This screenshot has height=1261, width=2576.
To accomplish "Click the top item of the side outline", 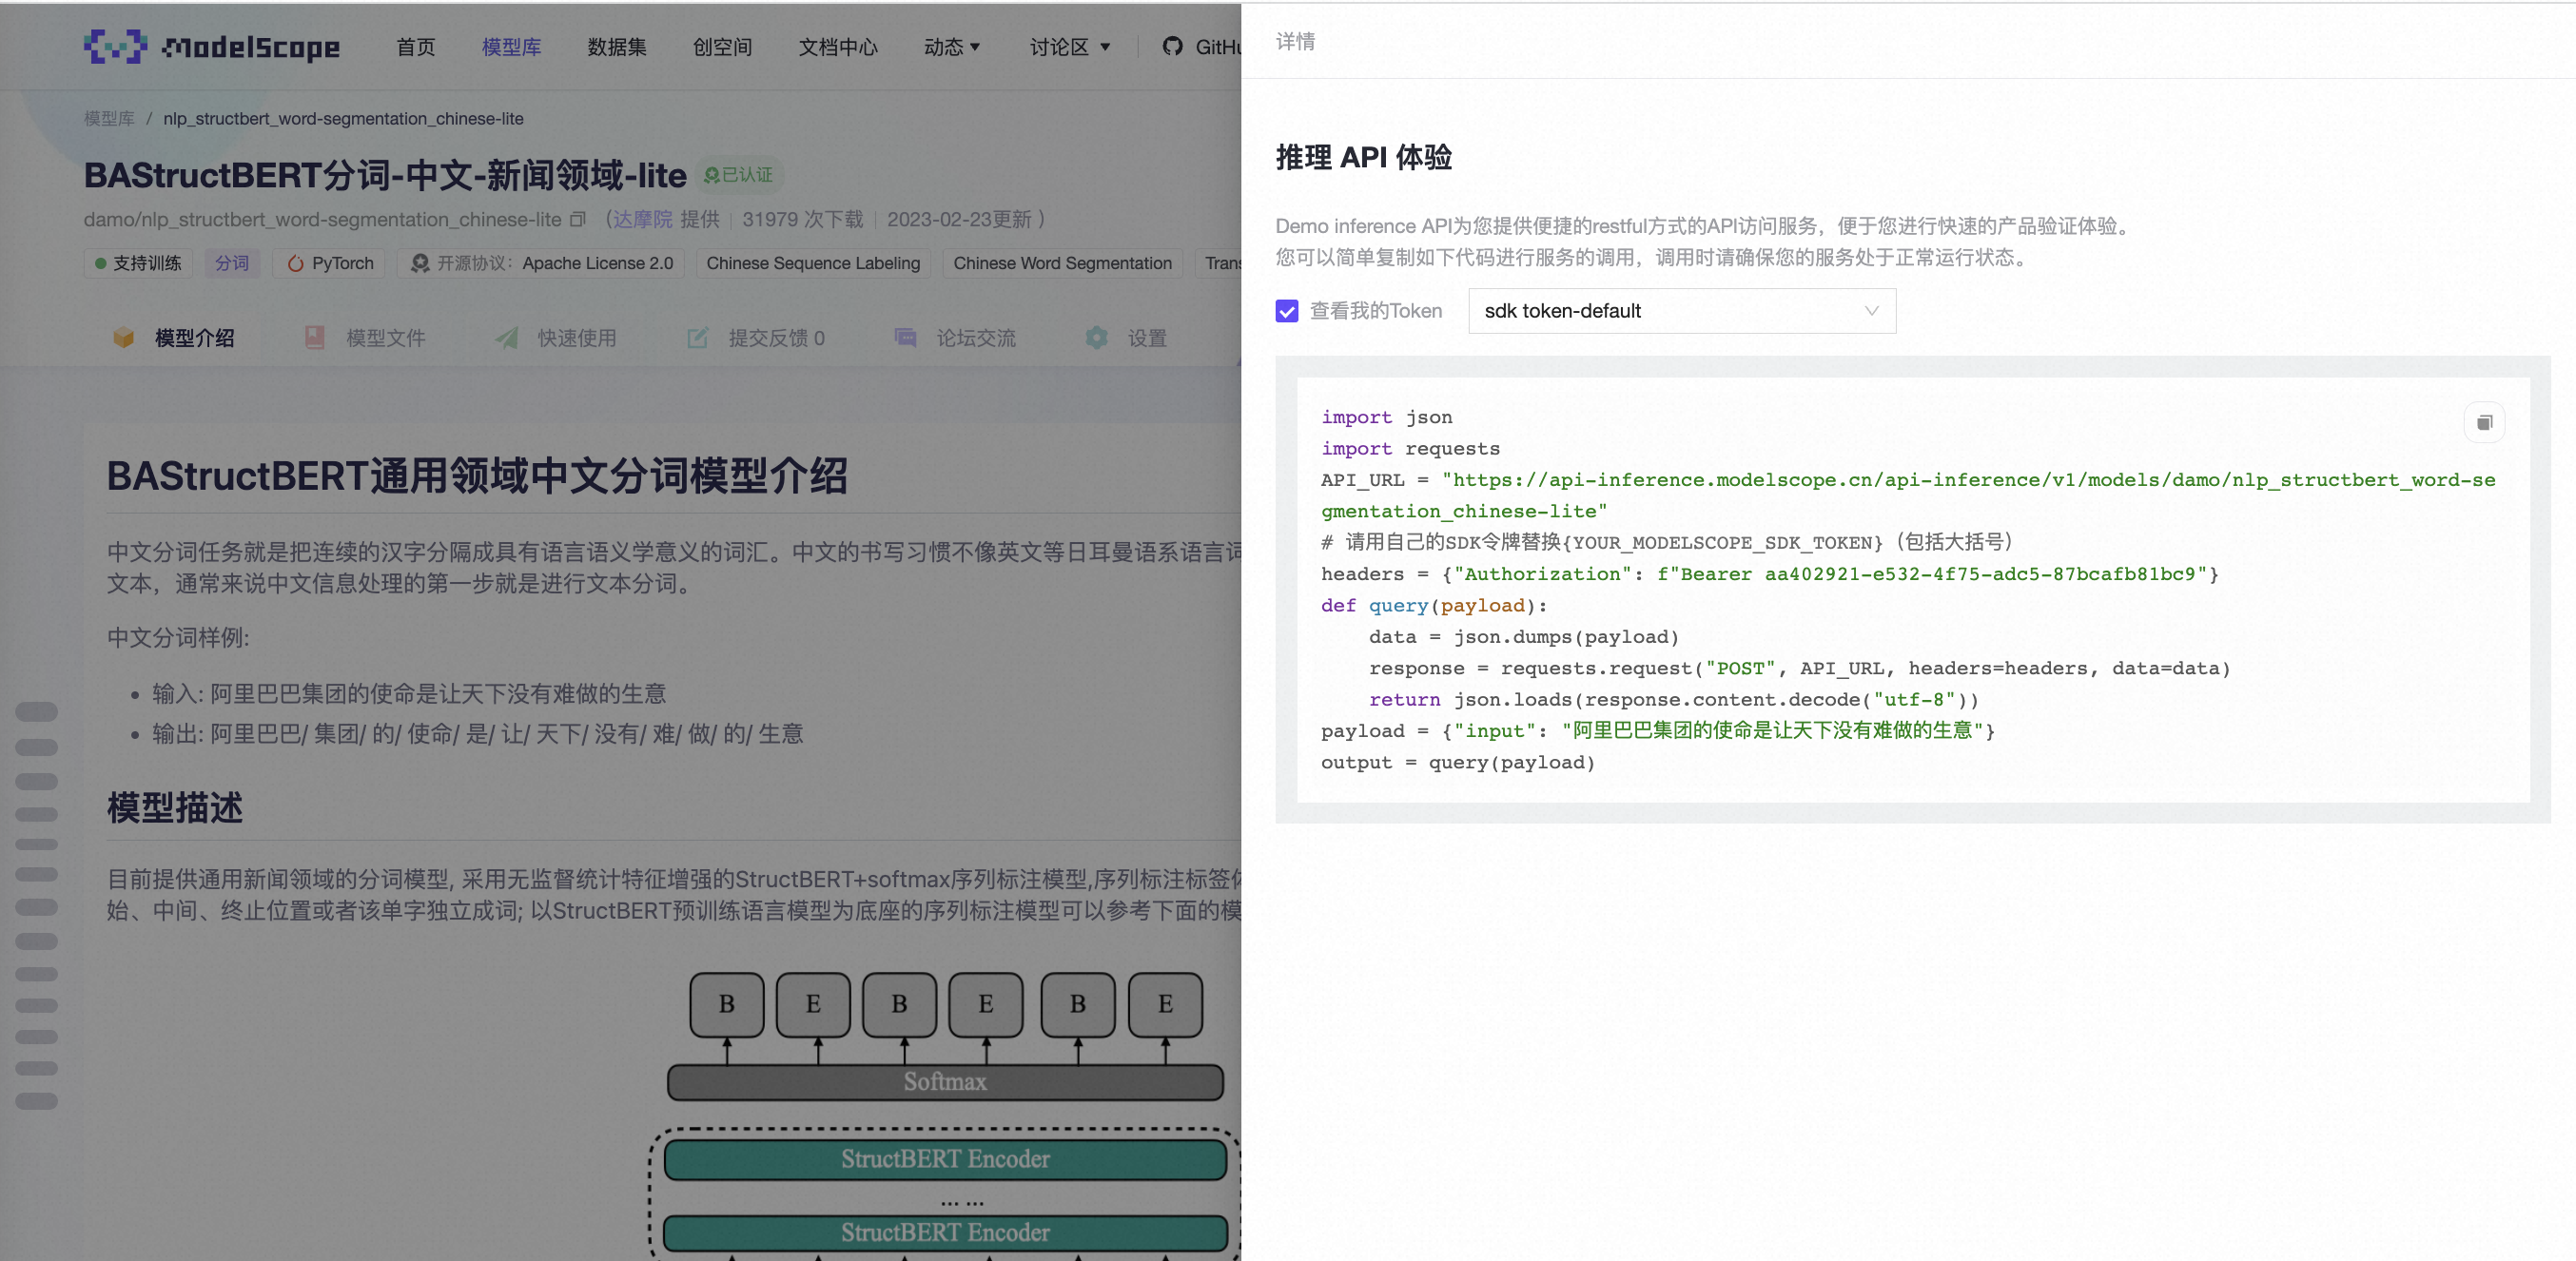I will coord(37,712).
